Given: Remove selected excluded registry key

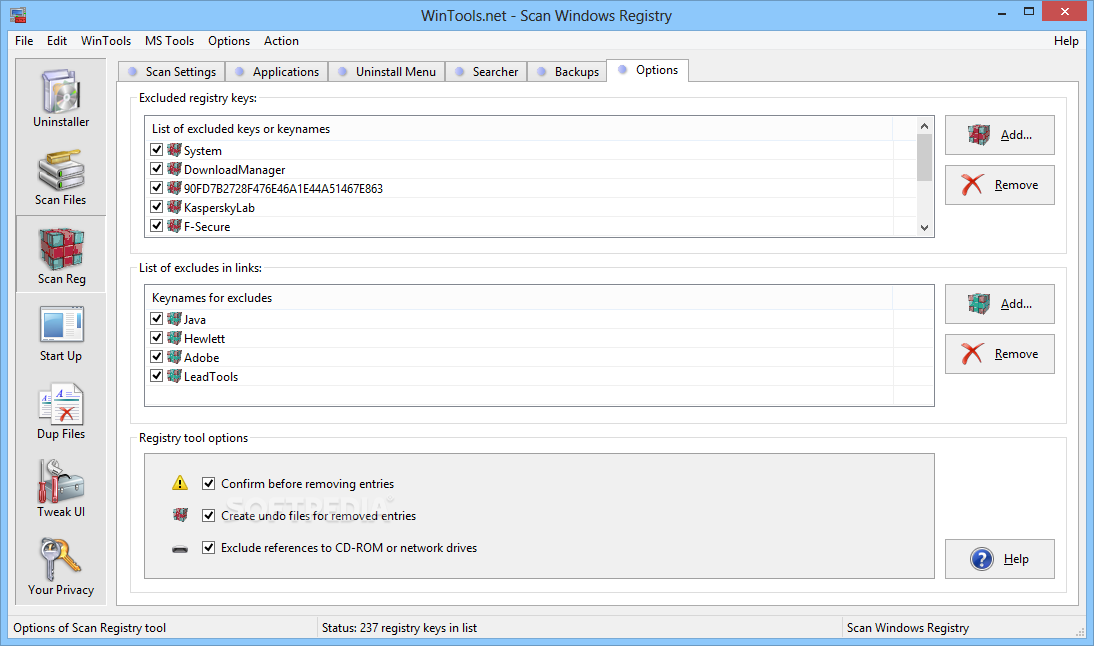Looking at the screenshot, I should [x=1000, y=185].
